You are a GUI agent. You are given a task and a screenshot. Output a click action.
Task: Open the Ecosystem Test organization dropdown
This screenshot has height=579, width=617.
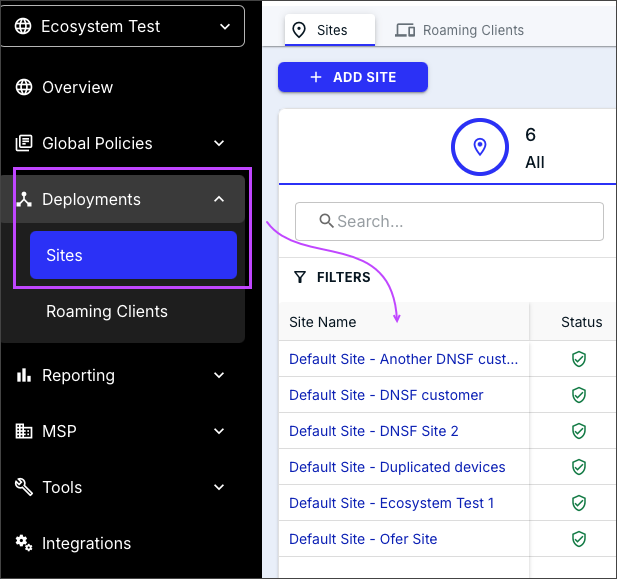[129, 27]
